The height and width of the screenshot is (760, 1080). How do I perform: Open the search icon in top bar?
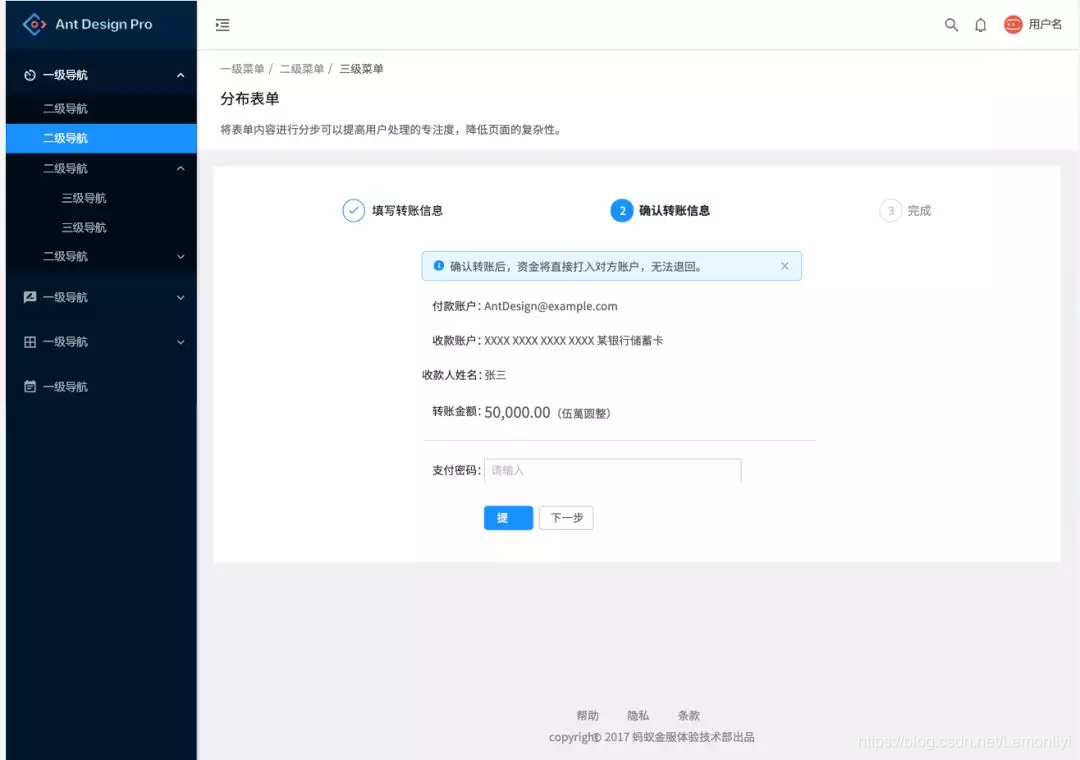point(951,24)
